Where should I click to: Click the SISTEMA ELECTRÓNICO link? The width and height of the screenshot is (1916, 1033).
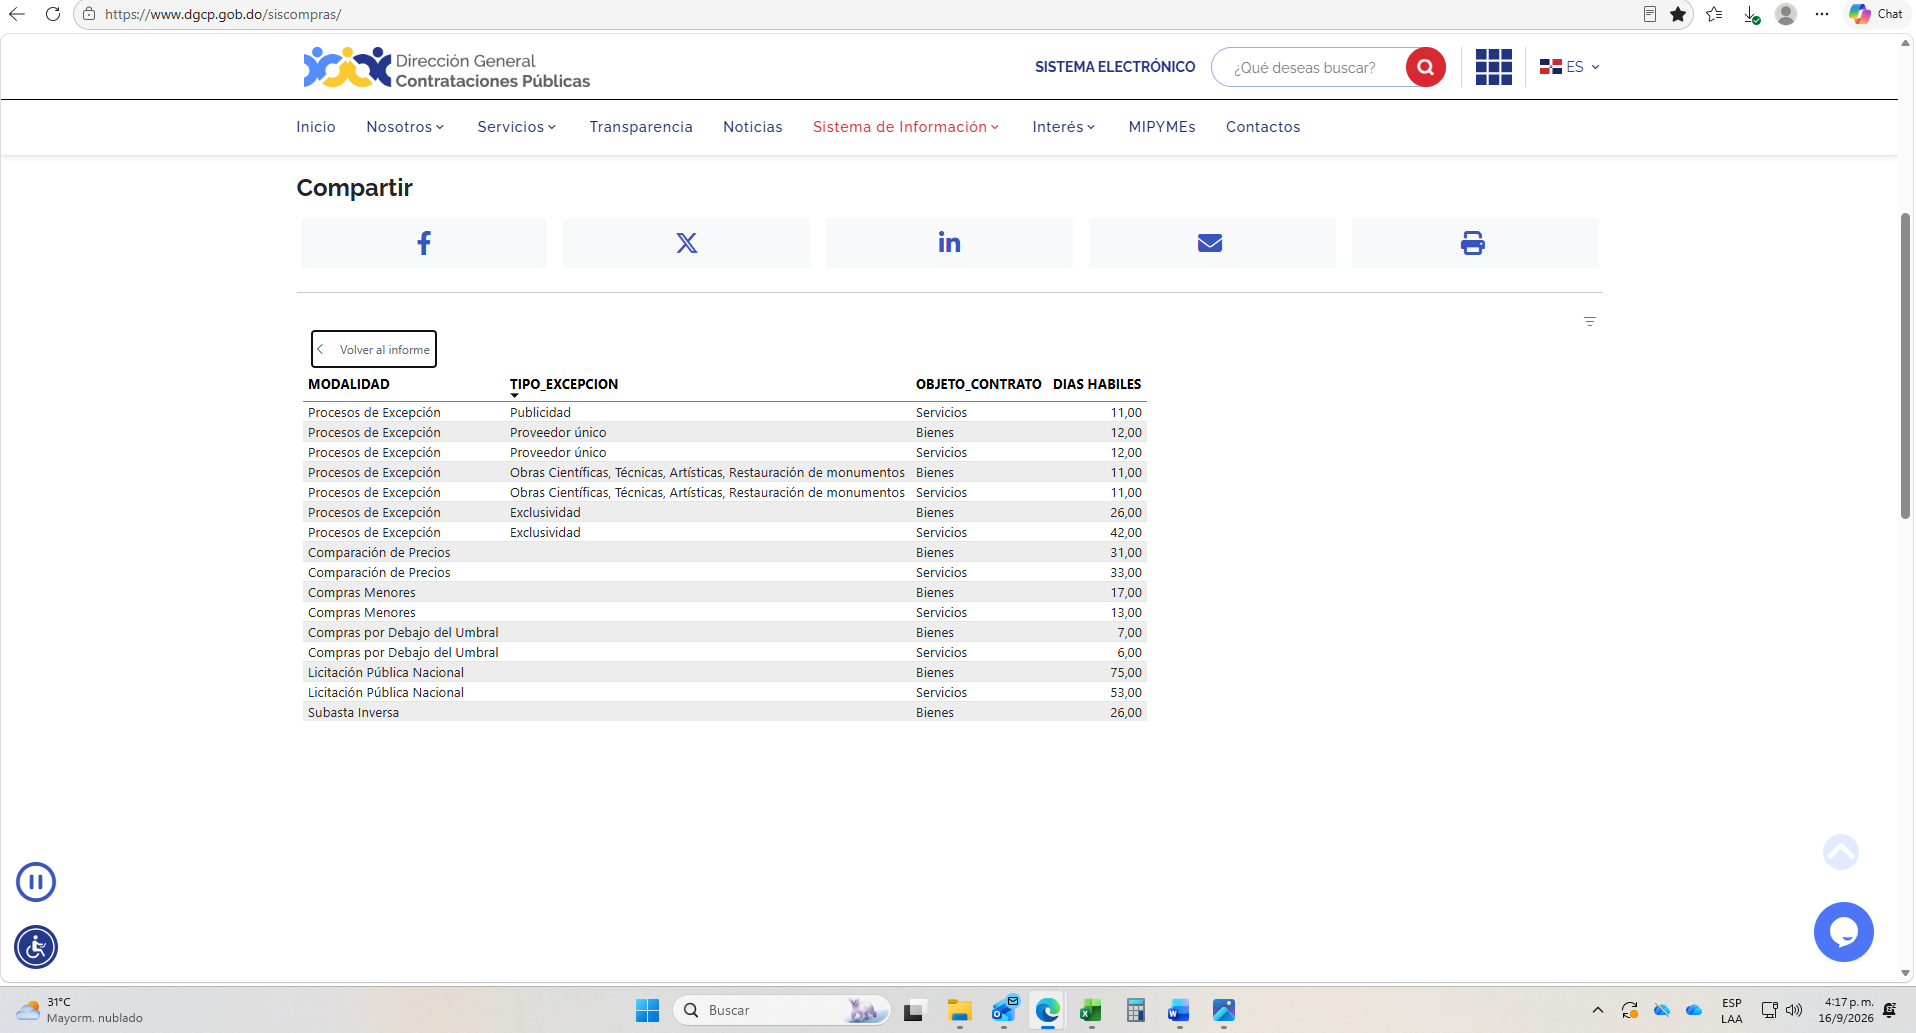coord(1115,67)
